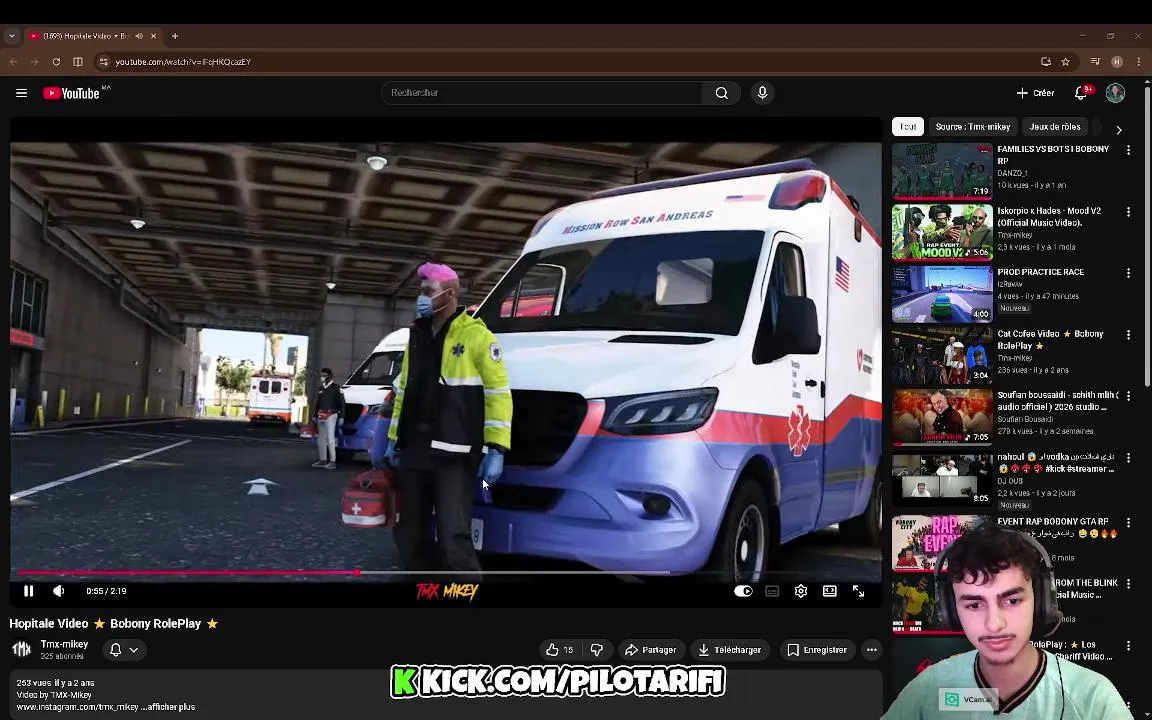1152x720 pixels.
Task: Open options for EVENT RAP BOBONY video
Action: coord(1128,522)
